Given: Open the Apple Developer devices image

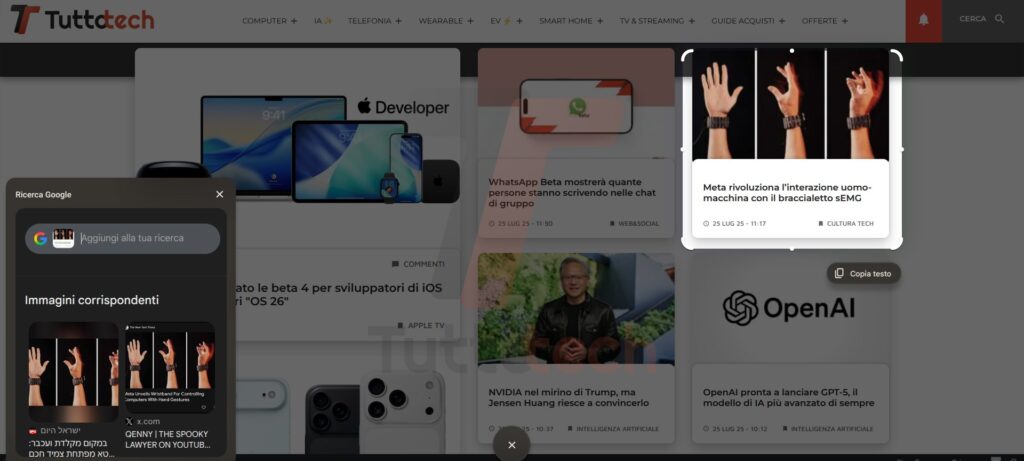Looking at the screenshot, I should tap(298, 148).
